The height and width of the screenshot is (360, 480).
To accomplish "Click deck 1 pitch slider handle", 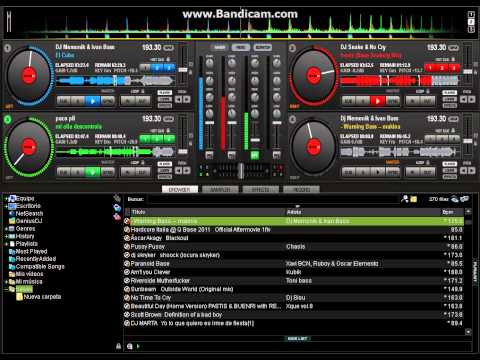I will coord(183,70).
